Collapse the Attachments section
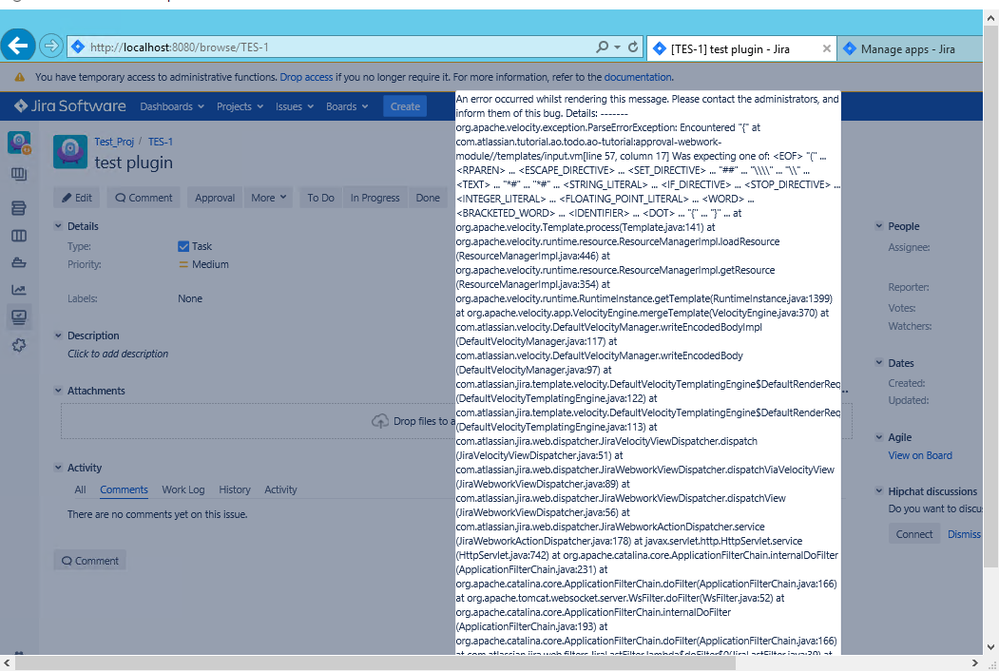This screenshot has width=999, height=671. click(58, 391)
